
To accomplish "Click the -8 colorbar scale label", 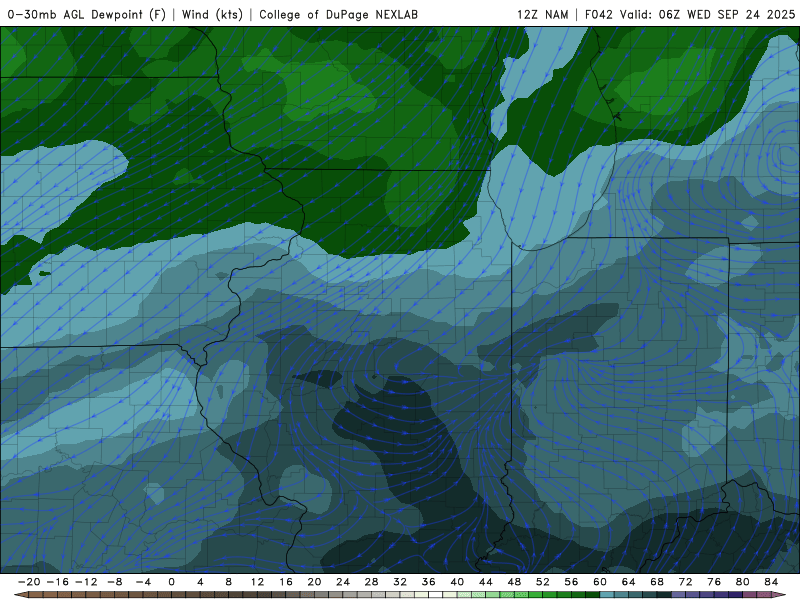I will pyautogui.click(x=114, y=582).
